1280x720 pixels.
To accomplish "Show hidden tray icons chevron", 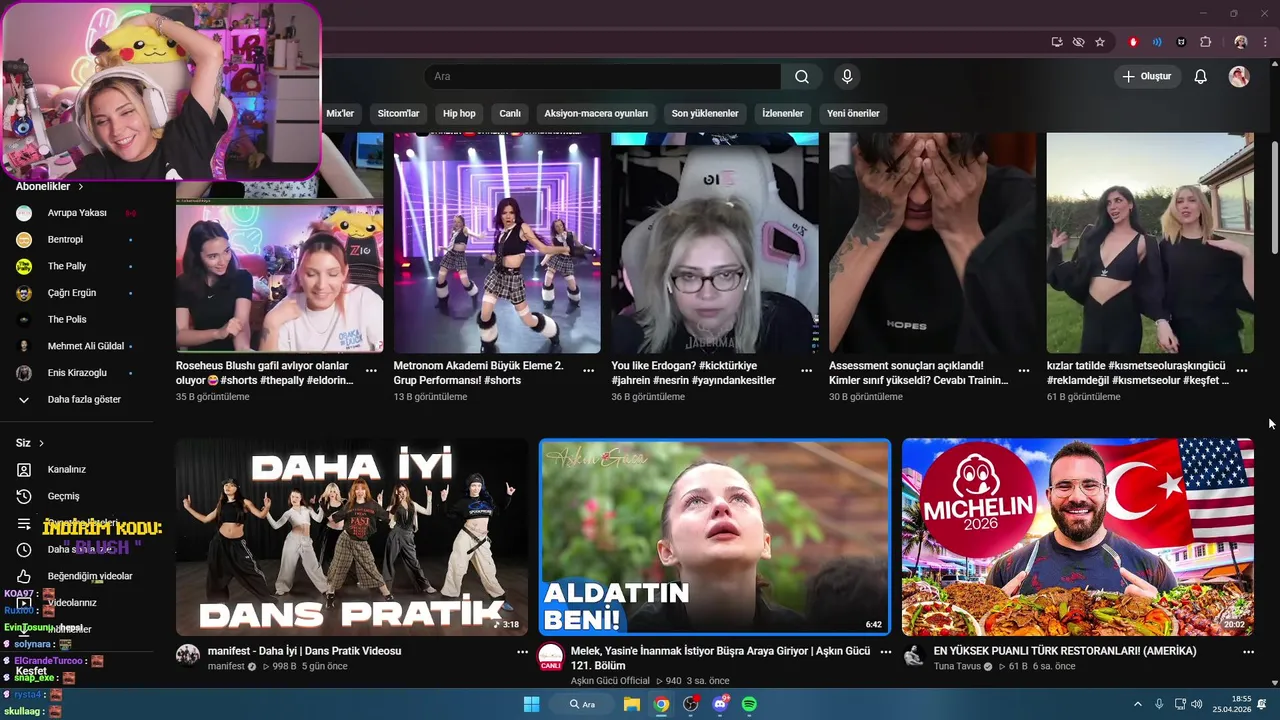I will [x=1137, y=704].
